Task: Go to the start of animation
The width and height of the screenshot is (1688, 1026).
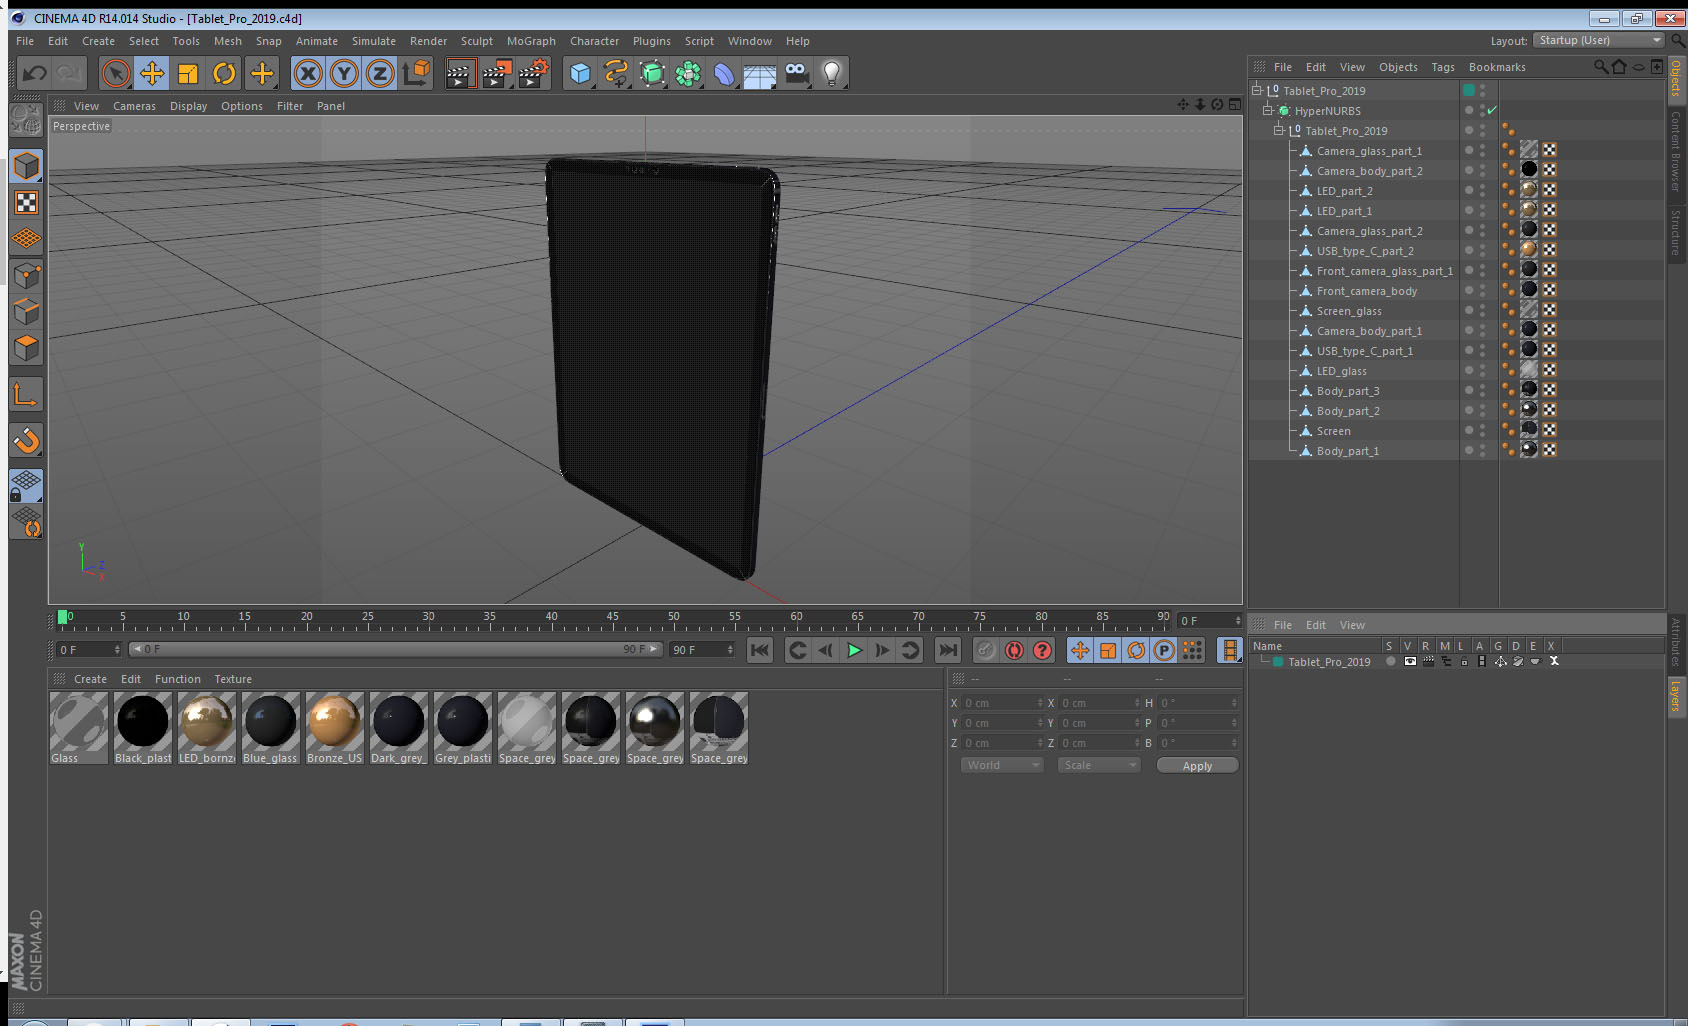Action: coord(760,650)
